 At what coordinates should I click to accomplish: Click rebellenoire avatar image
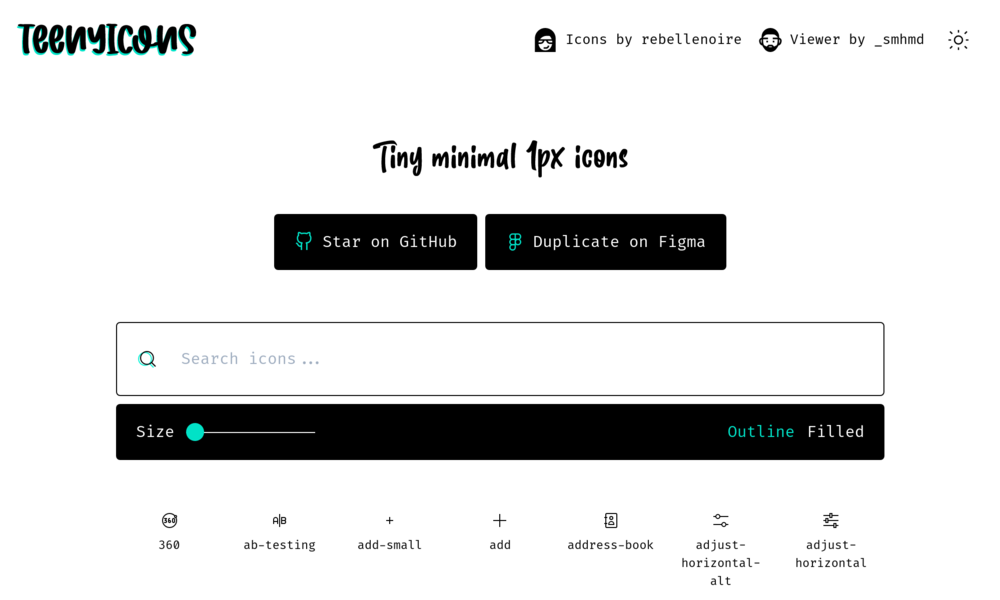[545, 40]
